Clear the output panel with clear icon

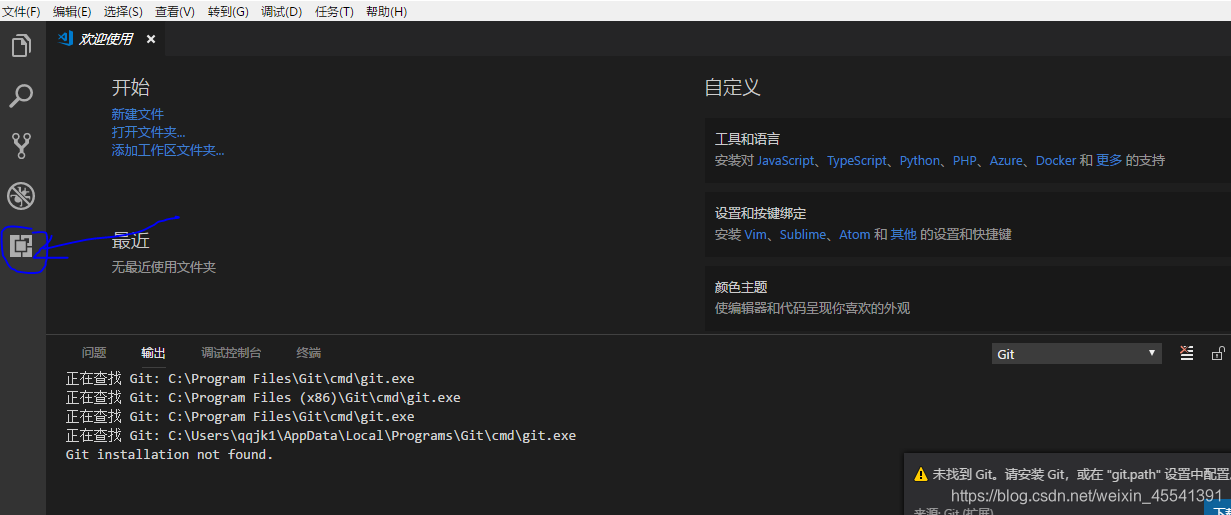(x=1187, y=353)
